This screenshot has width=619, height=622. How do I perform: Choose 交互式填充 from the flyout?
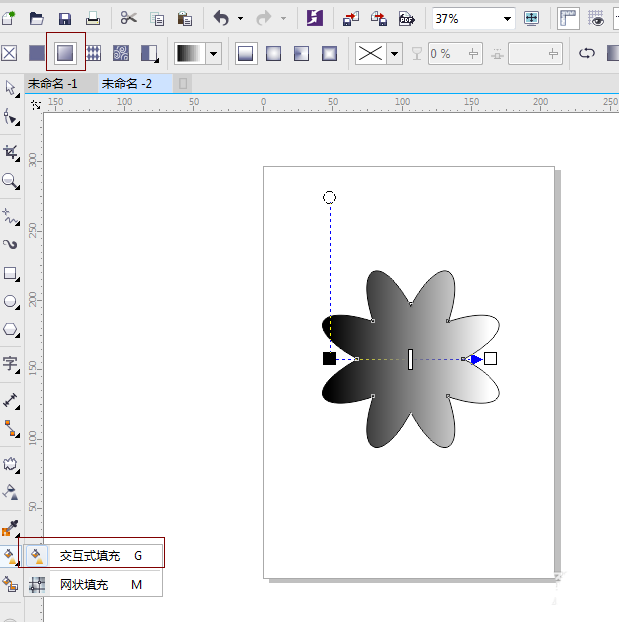[x=93, y=556]
